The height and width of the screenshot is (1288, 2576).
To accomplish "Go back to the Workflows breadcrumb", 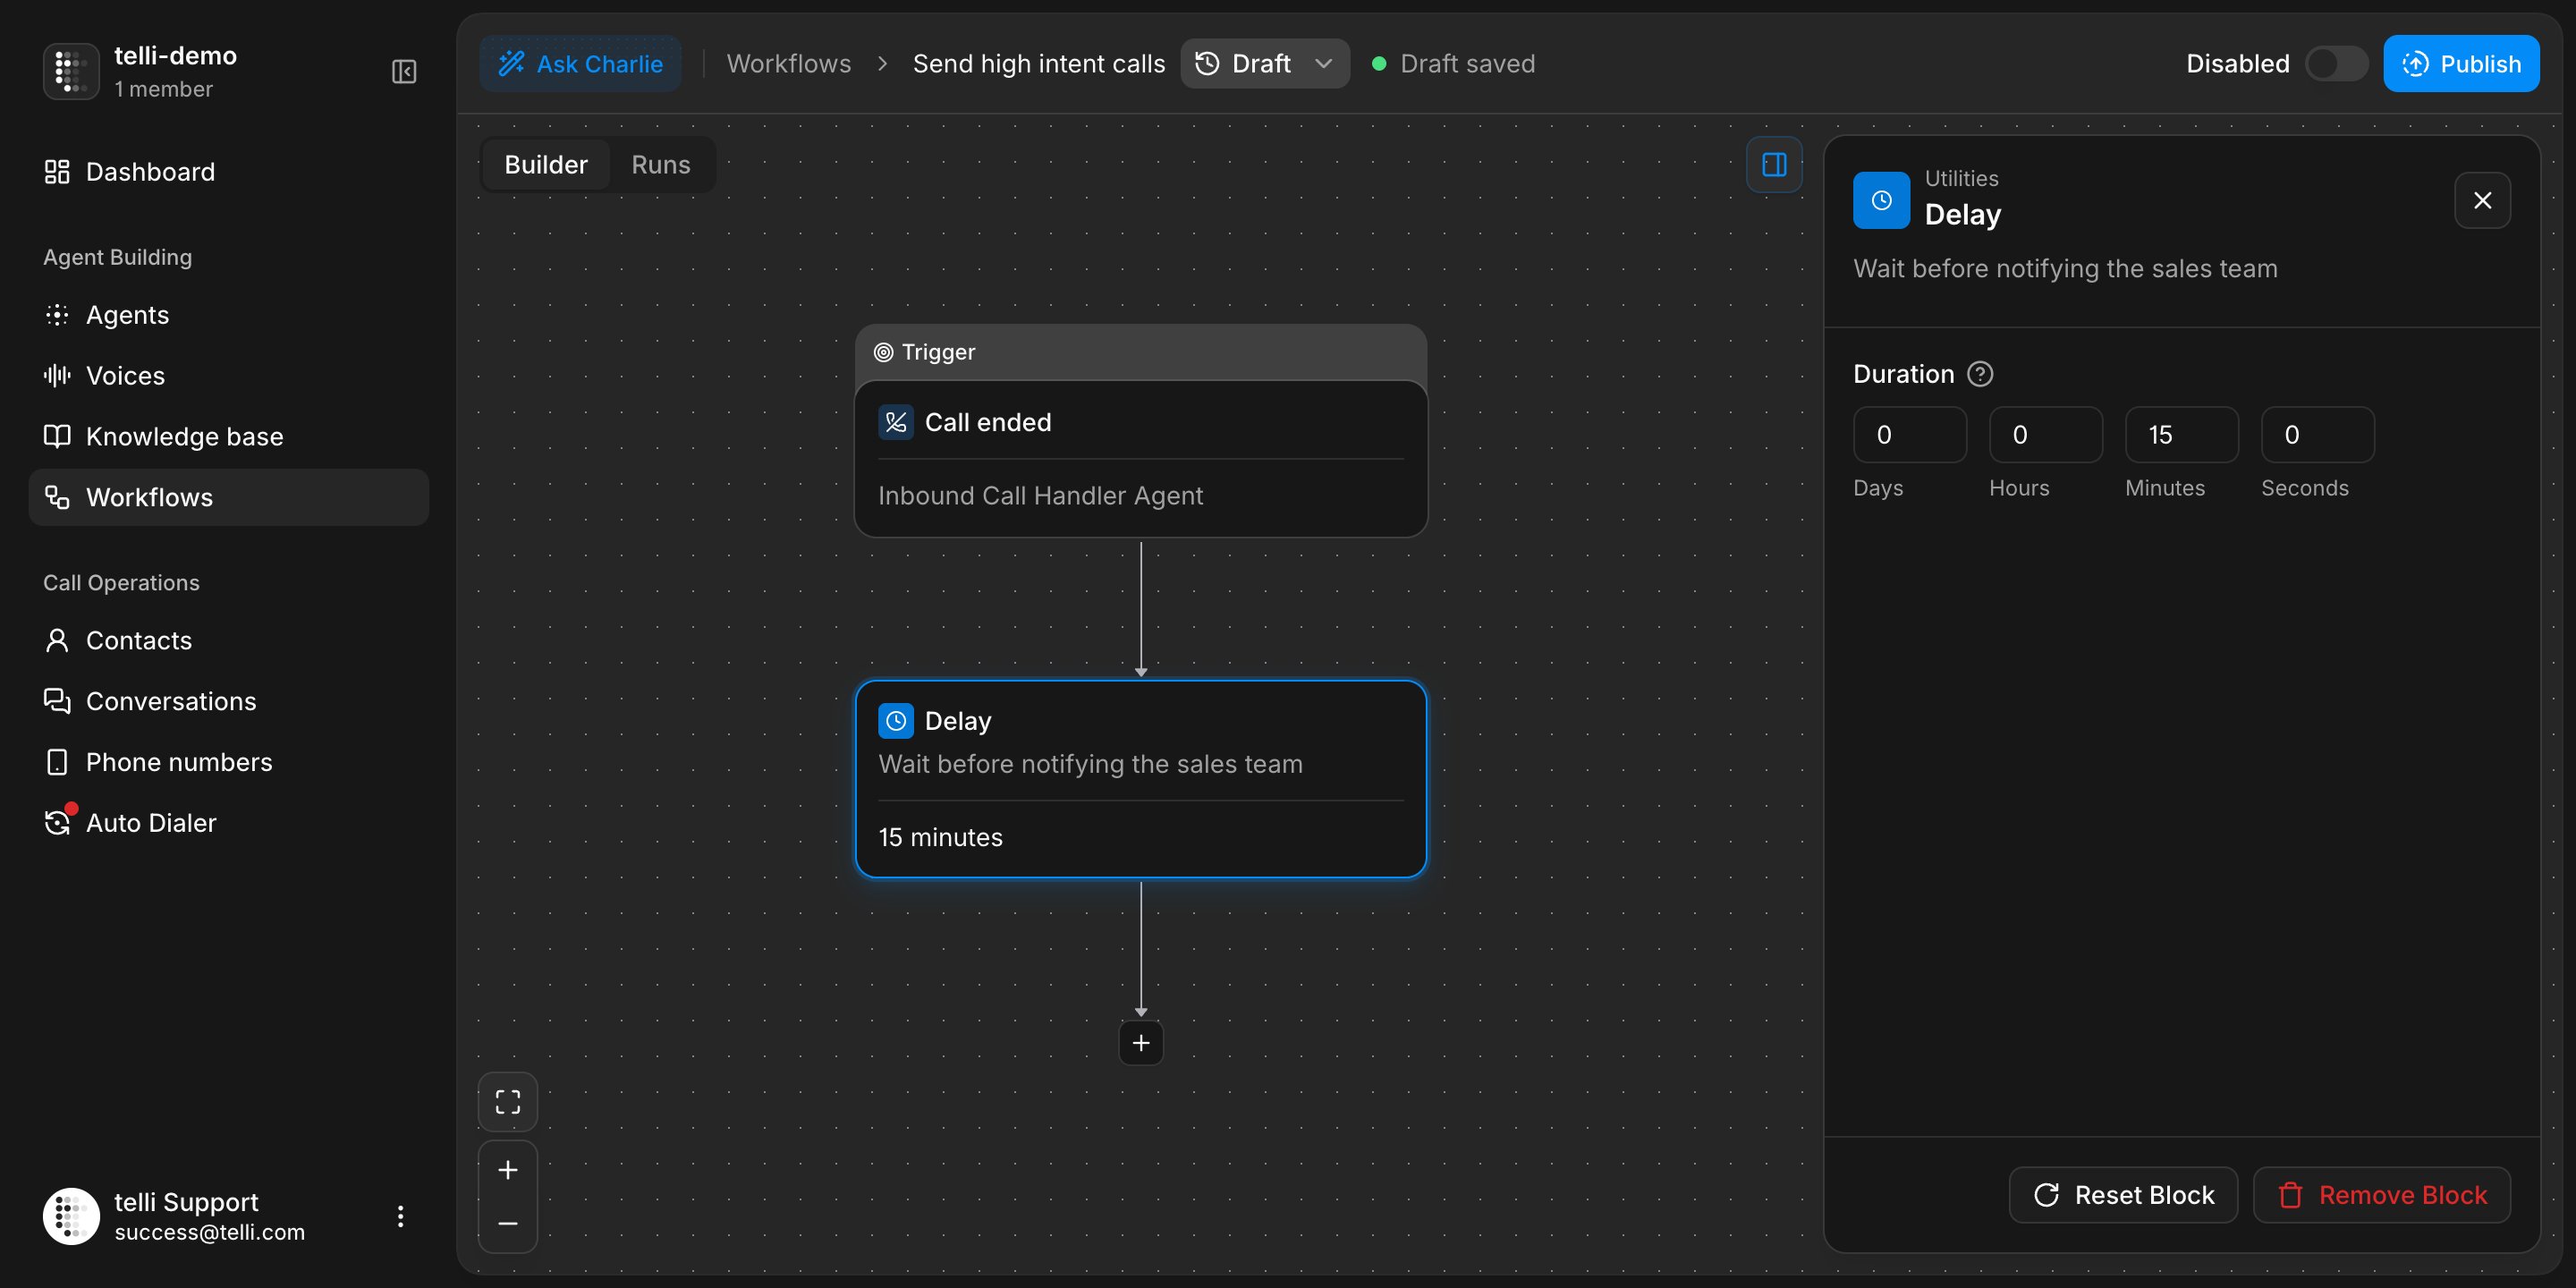I will (788, 64).
